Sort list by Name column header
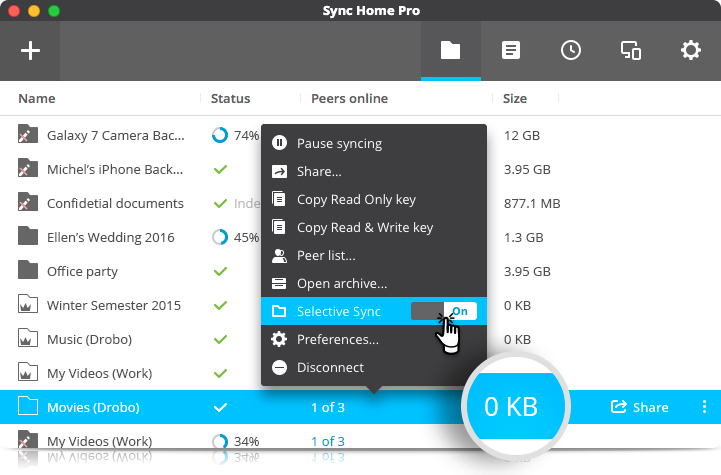Image resolution: width=721 pixels, height=475 pixels. pos(37,99)
